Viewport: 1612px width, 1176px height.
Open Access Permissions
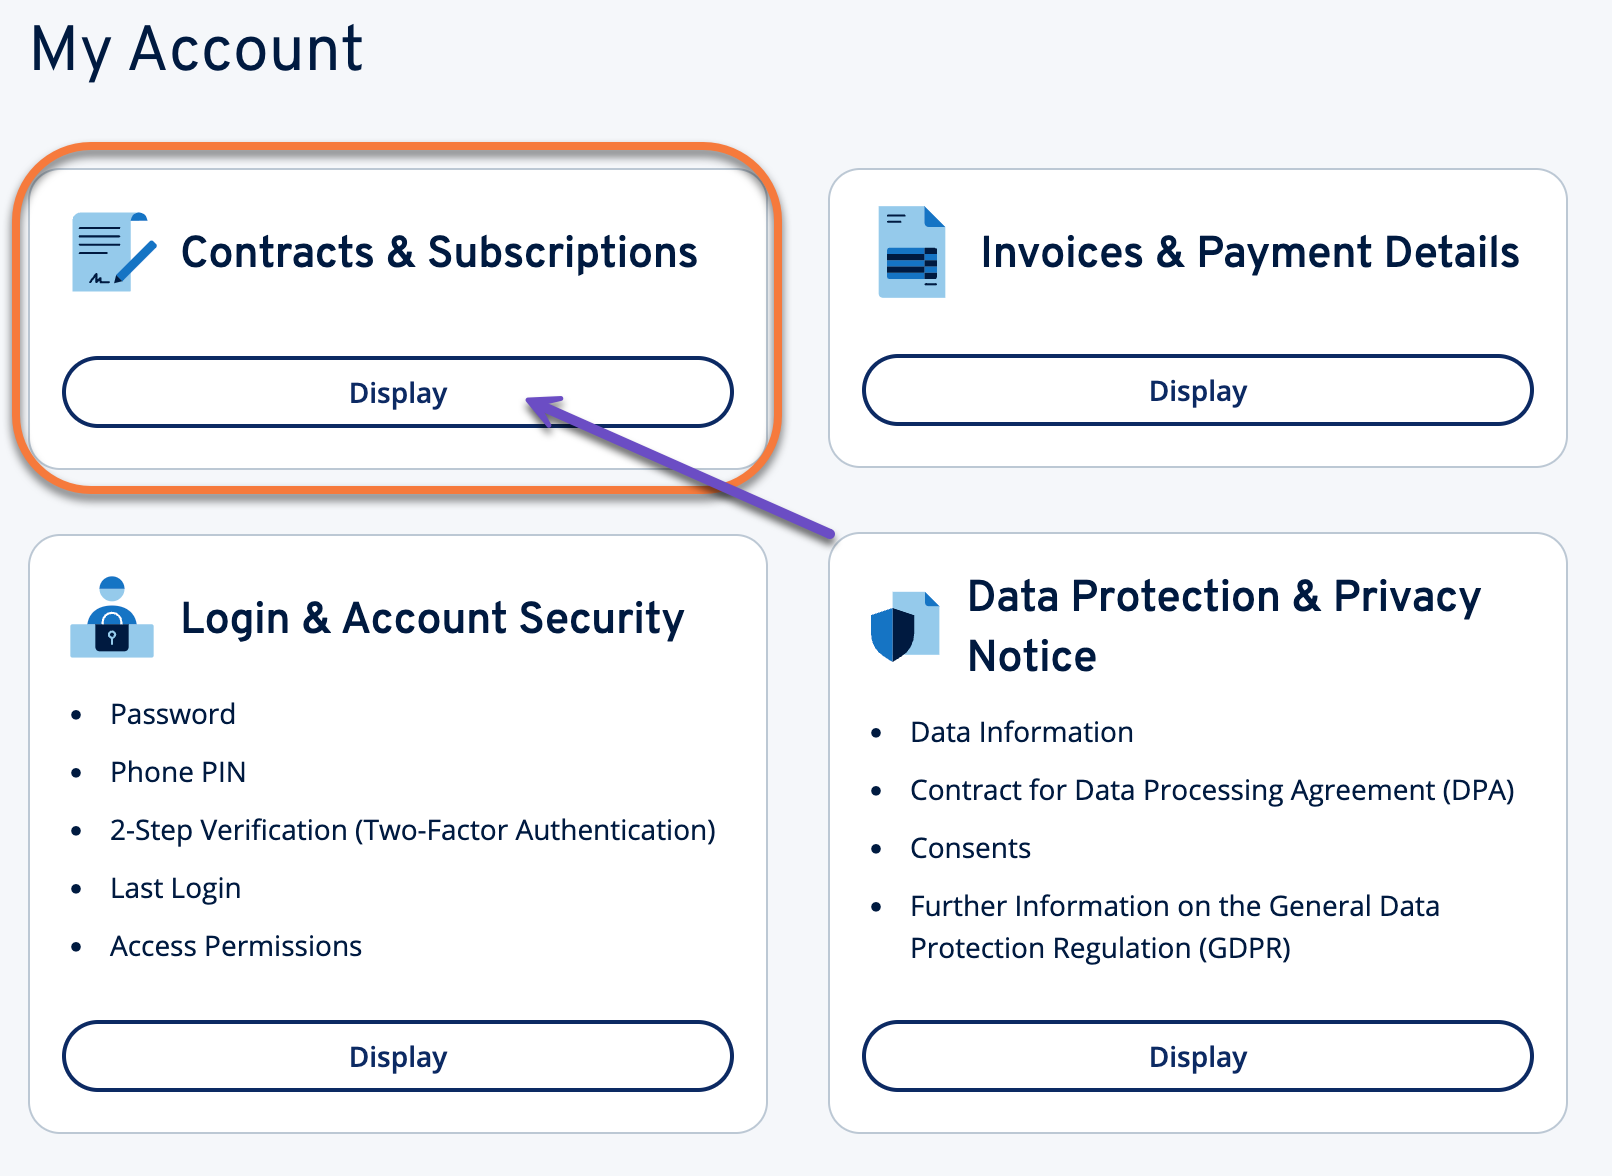click(236, 946)
